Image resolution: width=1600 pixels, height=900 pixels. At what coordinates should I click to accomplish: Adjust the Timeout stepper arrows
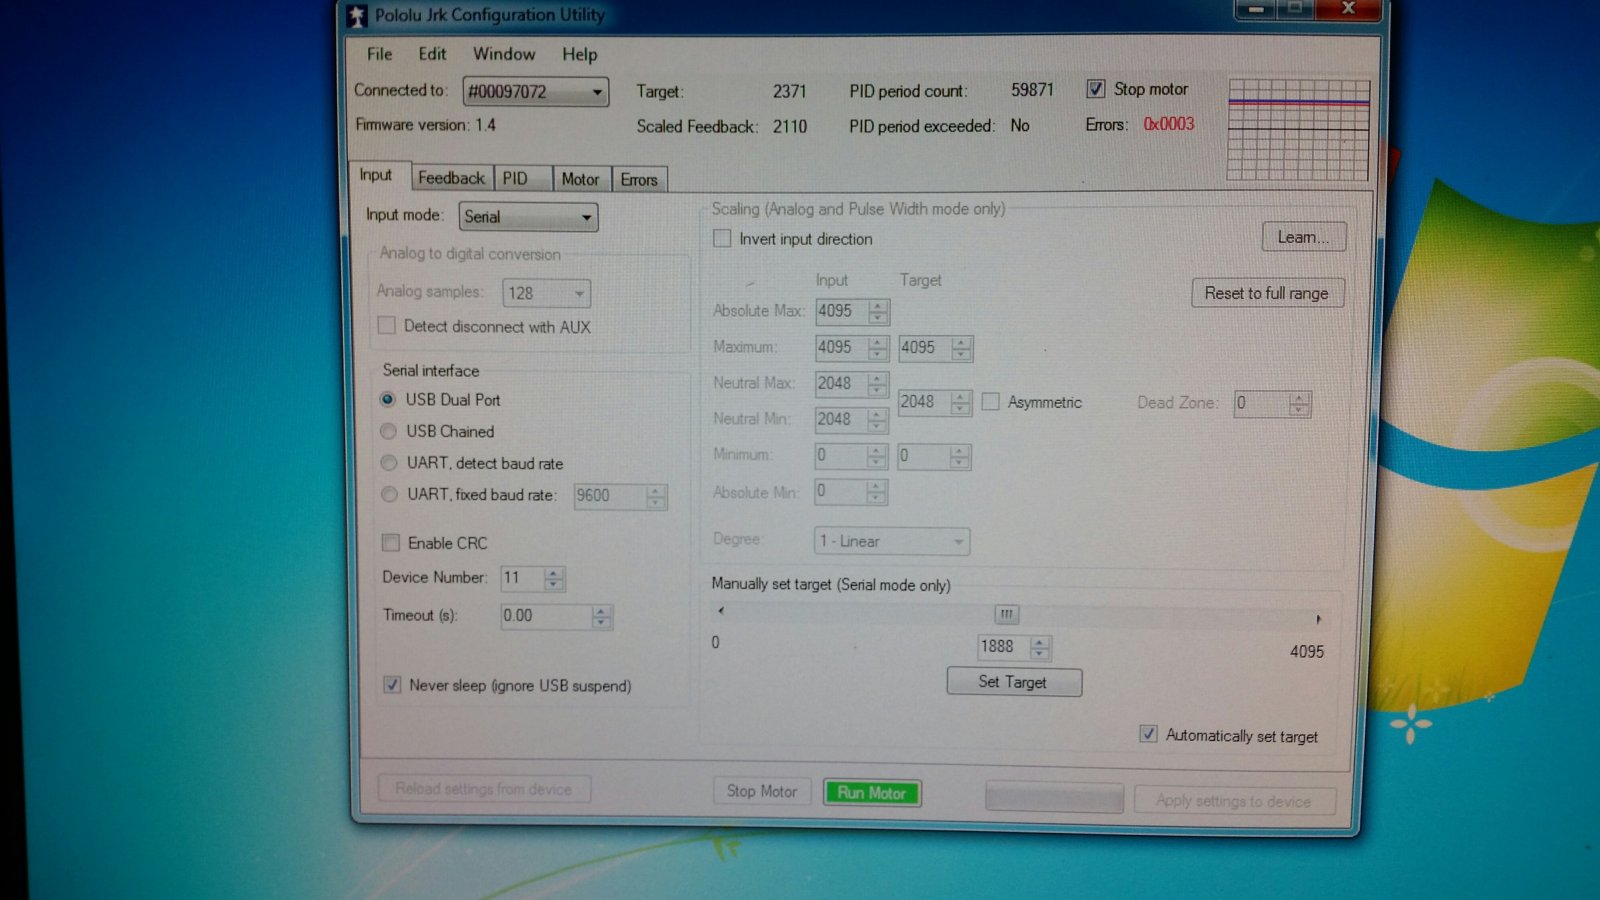point(601,617)
